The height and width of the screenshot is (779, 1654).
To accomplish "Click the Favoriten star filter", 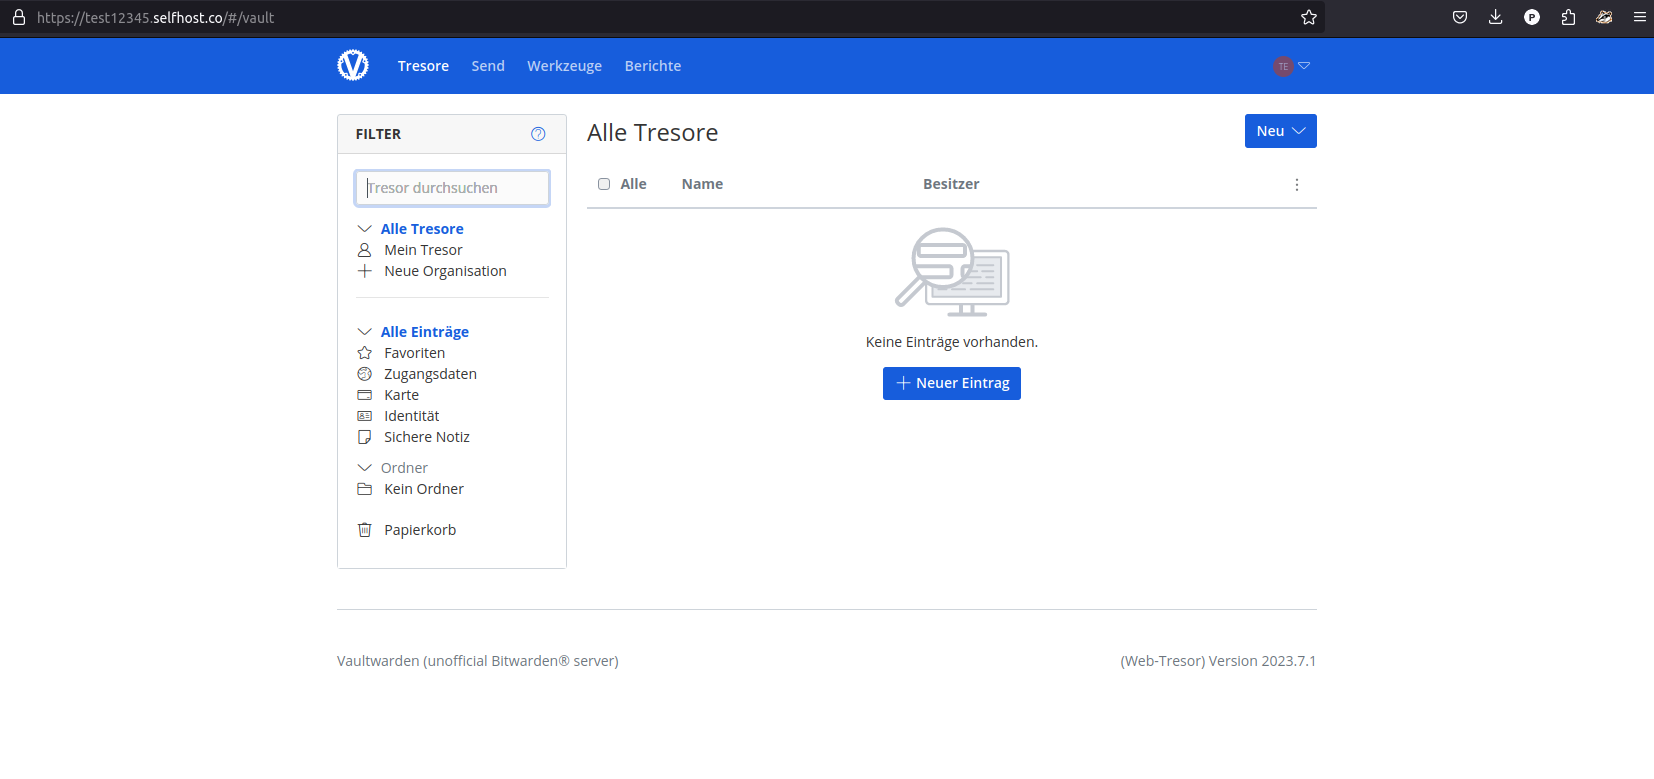I will pos(414,353).
